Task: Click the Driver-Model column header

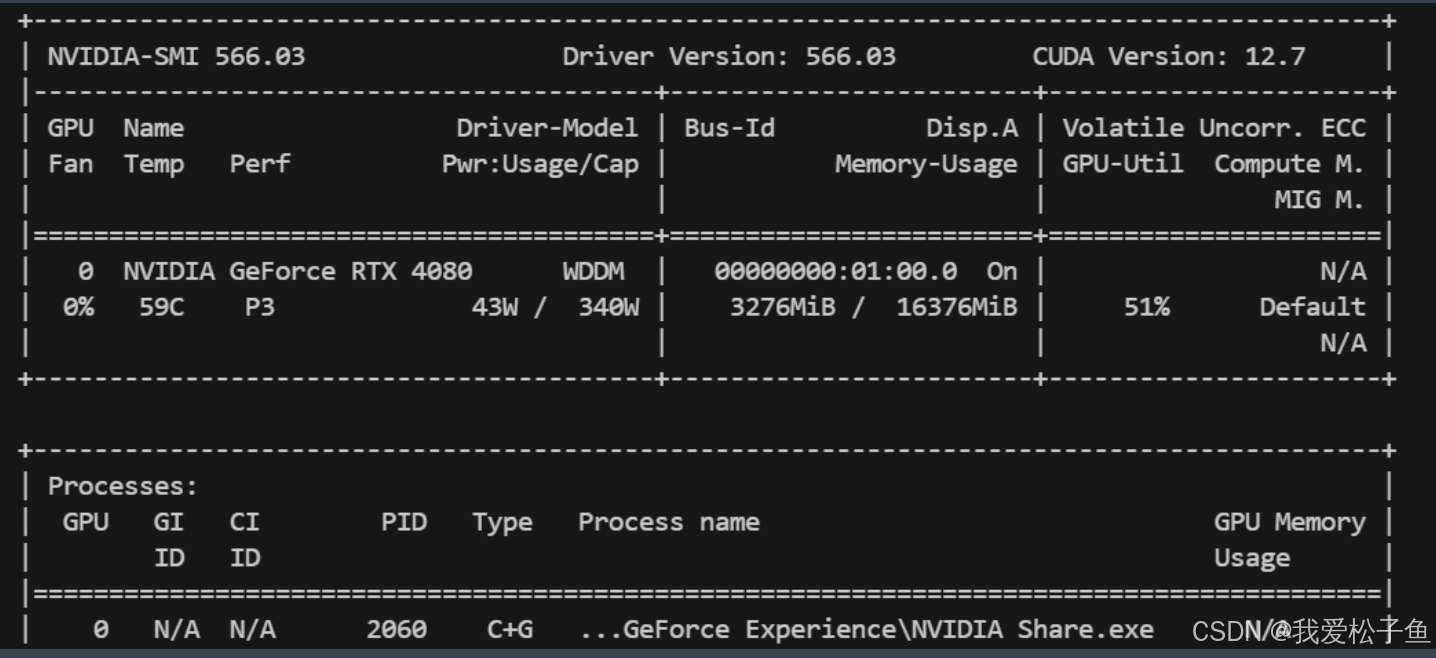Action: click(547, 128)
